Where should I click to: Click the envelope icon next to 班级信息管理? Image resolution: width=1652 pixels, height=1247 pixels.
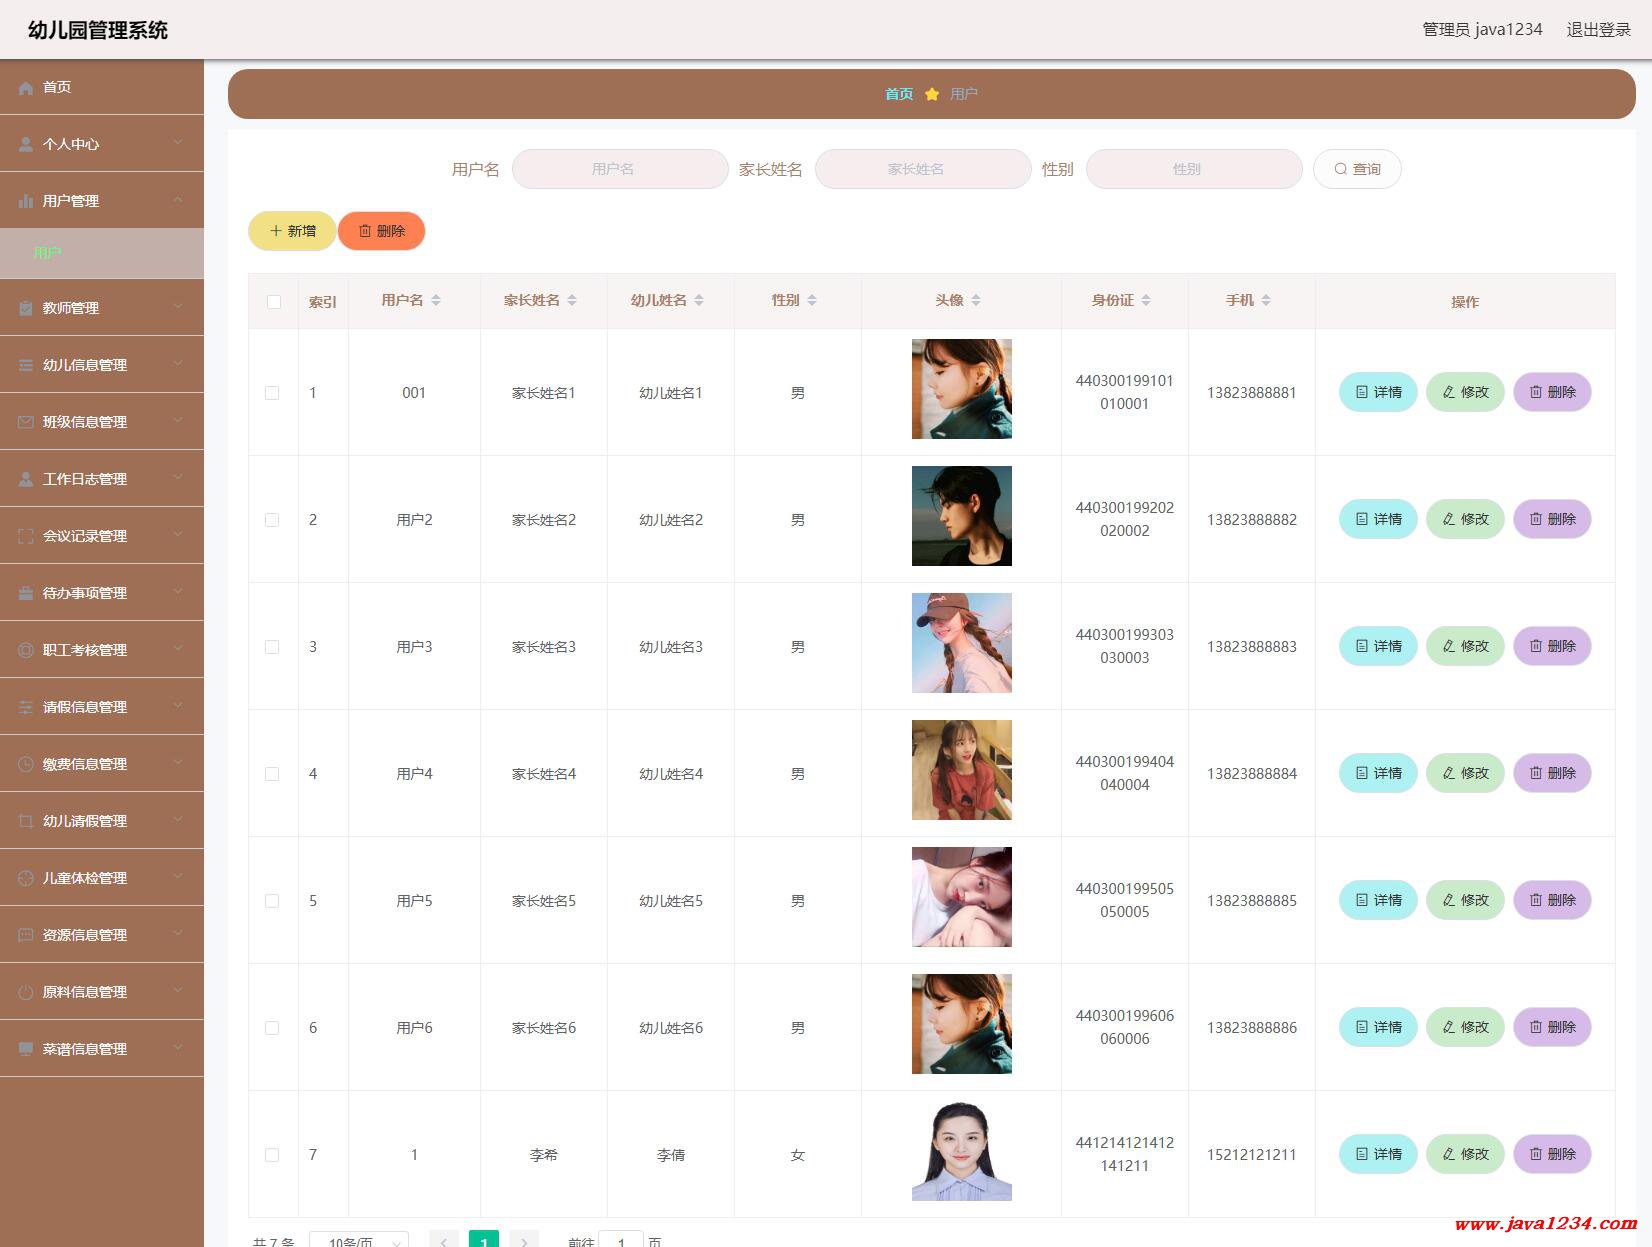point(26,423)
